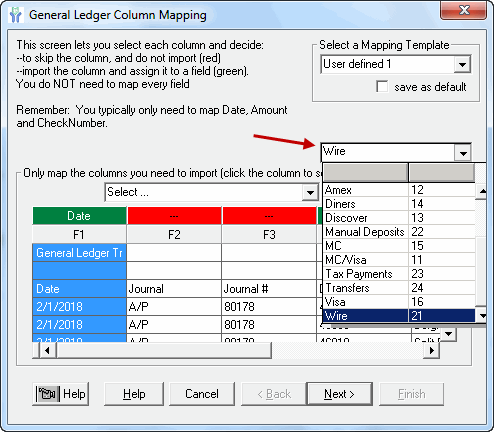Image resolution: width=494 pixels, height=432 pixels.
Task: Open the Select ... field dropdown
Action: [310, 193]
